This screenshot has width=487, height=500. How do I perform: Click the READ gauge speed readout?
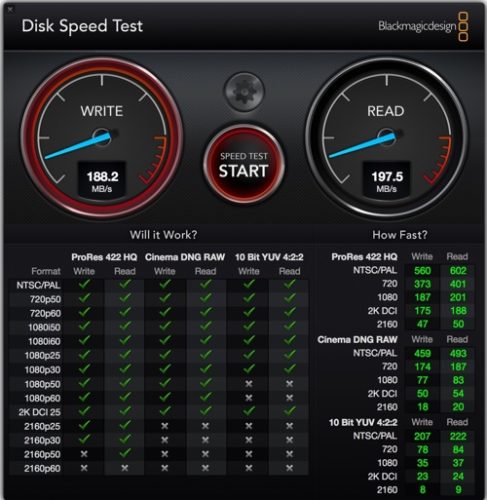tap(387, 179)
